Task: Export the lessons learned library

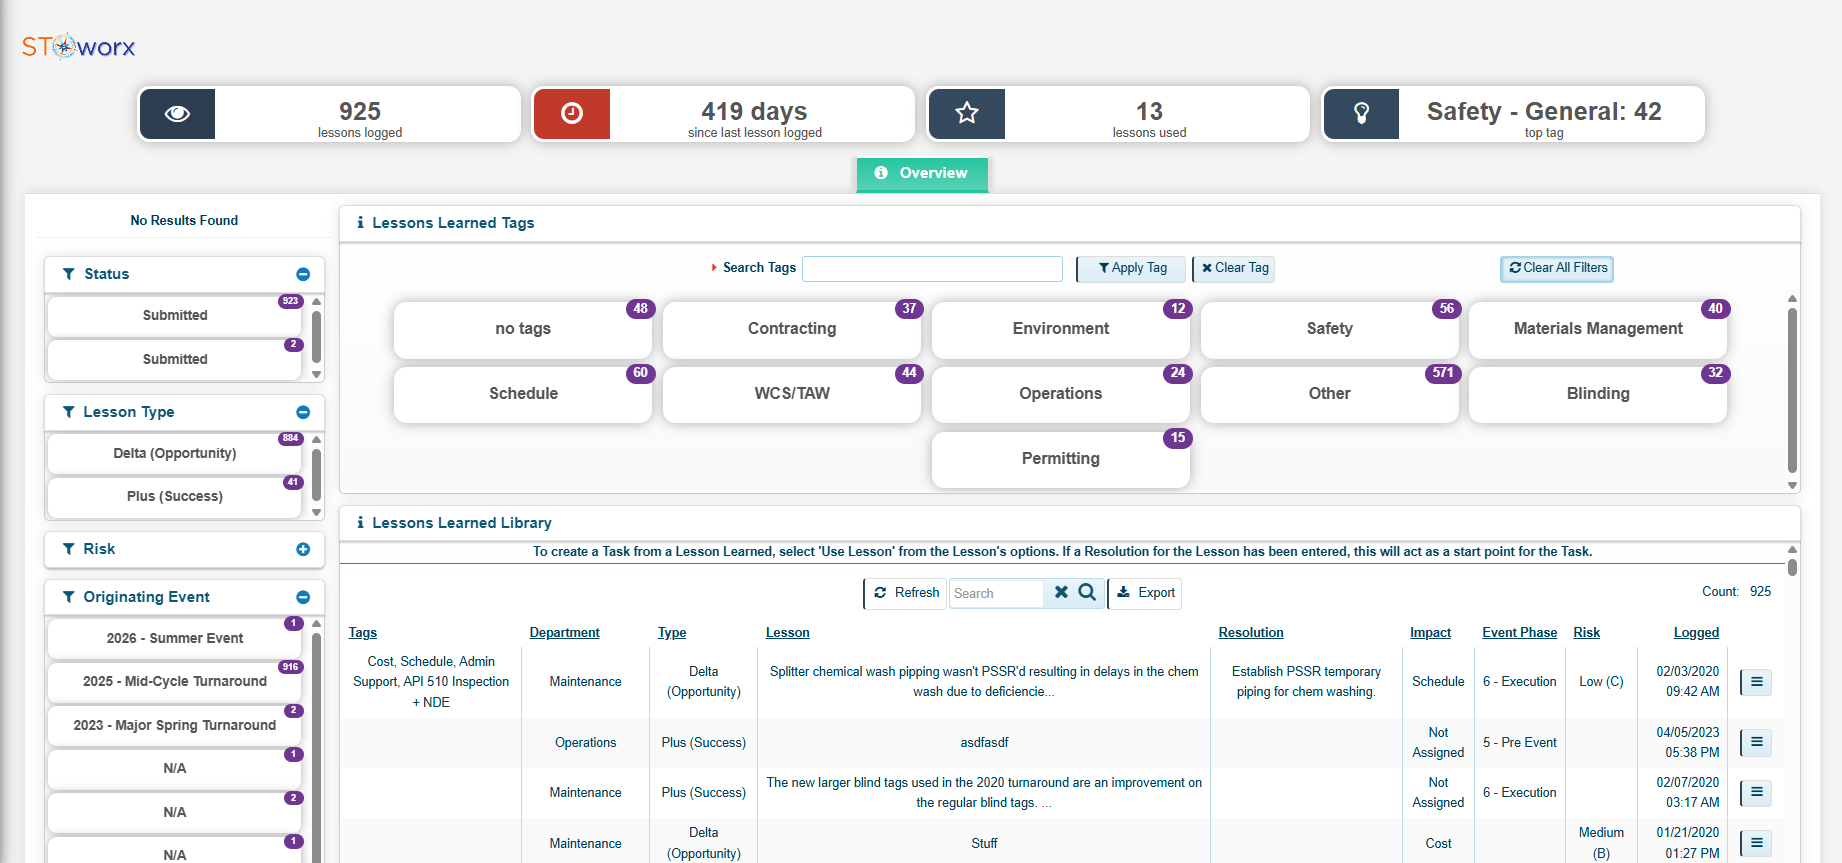Action: pyautogui.click(x=1146, y=593)
